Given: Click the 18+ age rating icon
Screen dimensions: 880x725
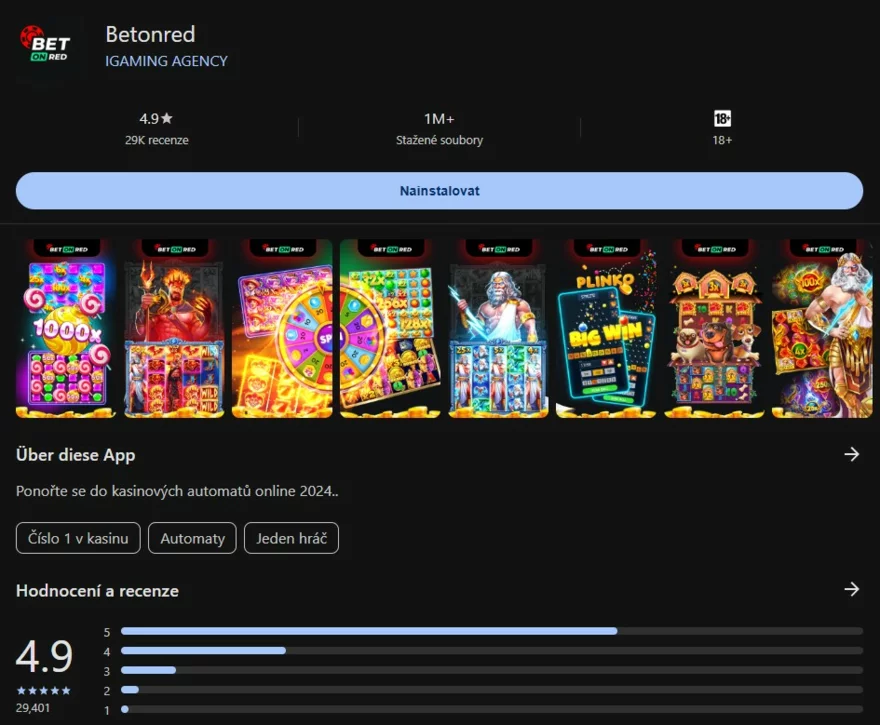Looking at the screenshot, I should pos(722,119).
